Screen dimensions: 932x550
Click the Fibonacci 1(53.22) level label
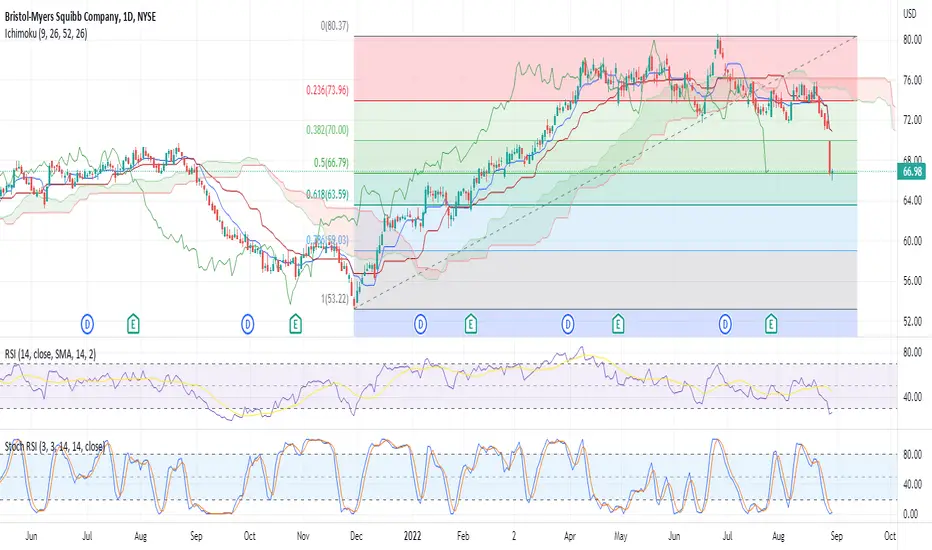pyautogui.click(x=335, y=298)
